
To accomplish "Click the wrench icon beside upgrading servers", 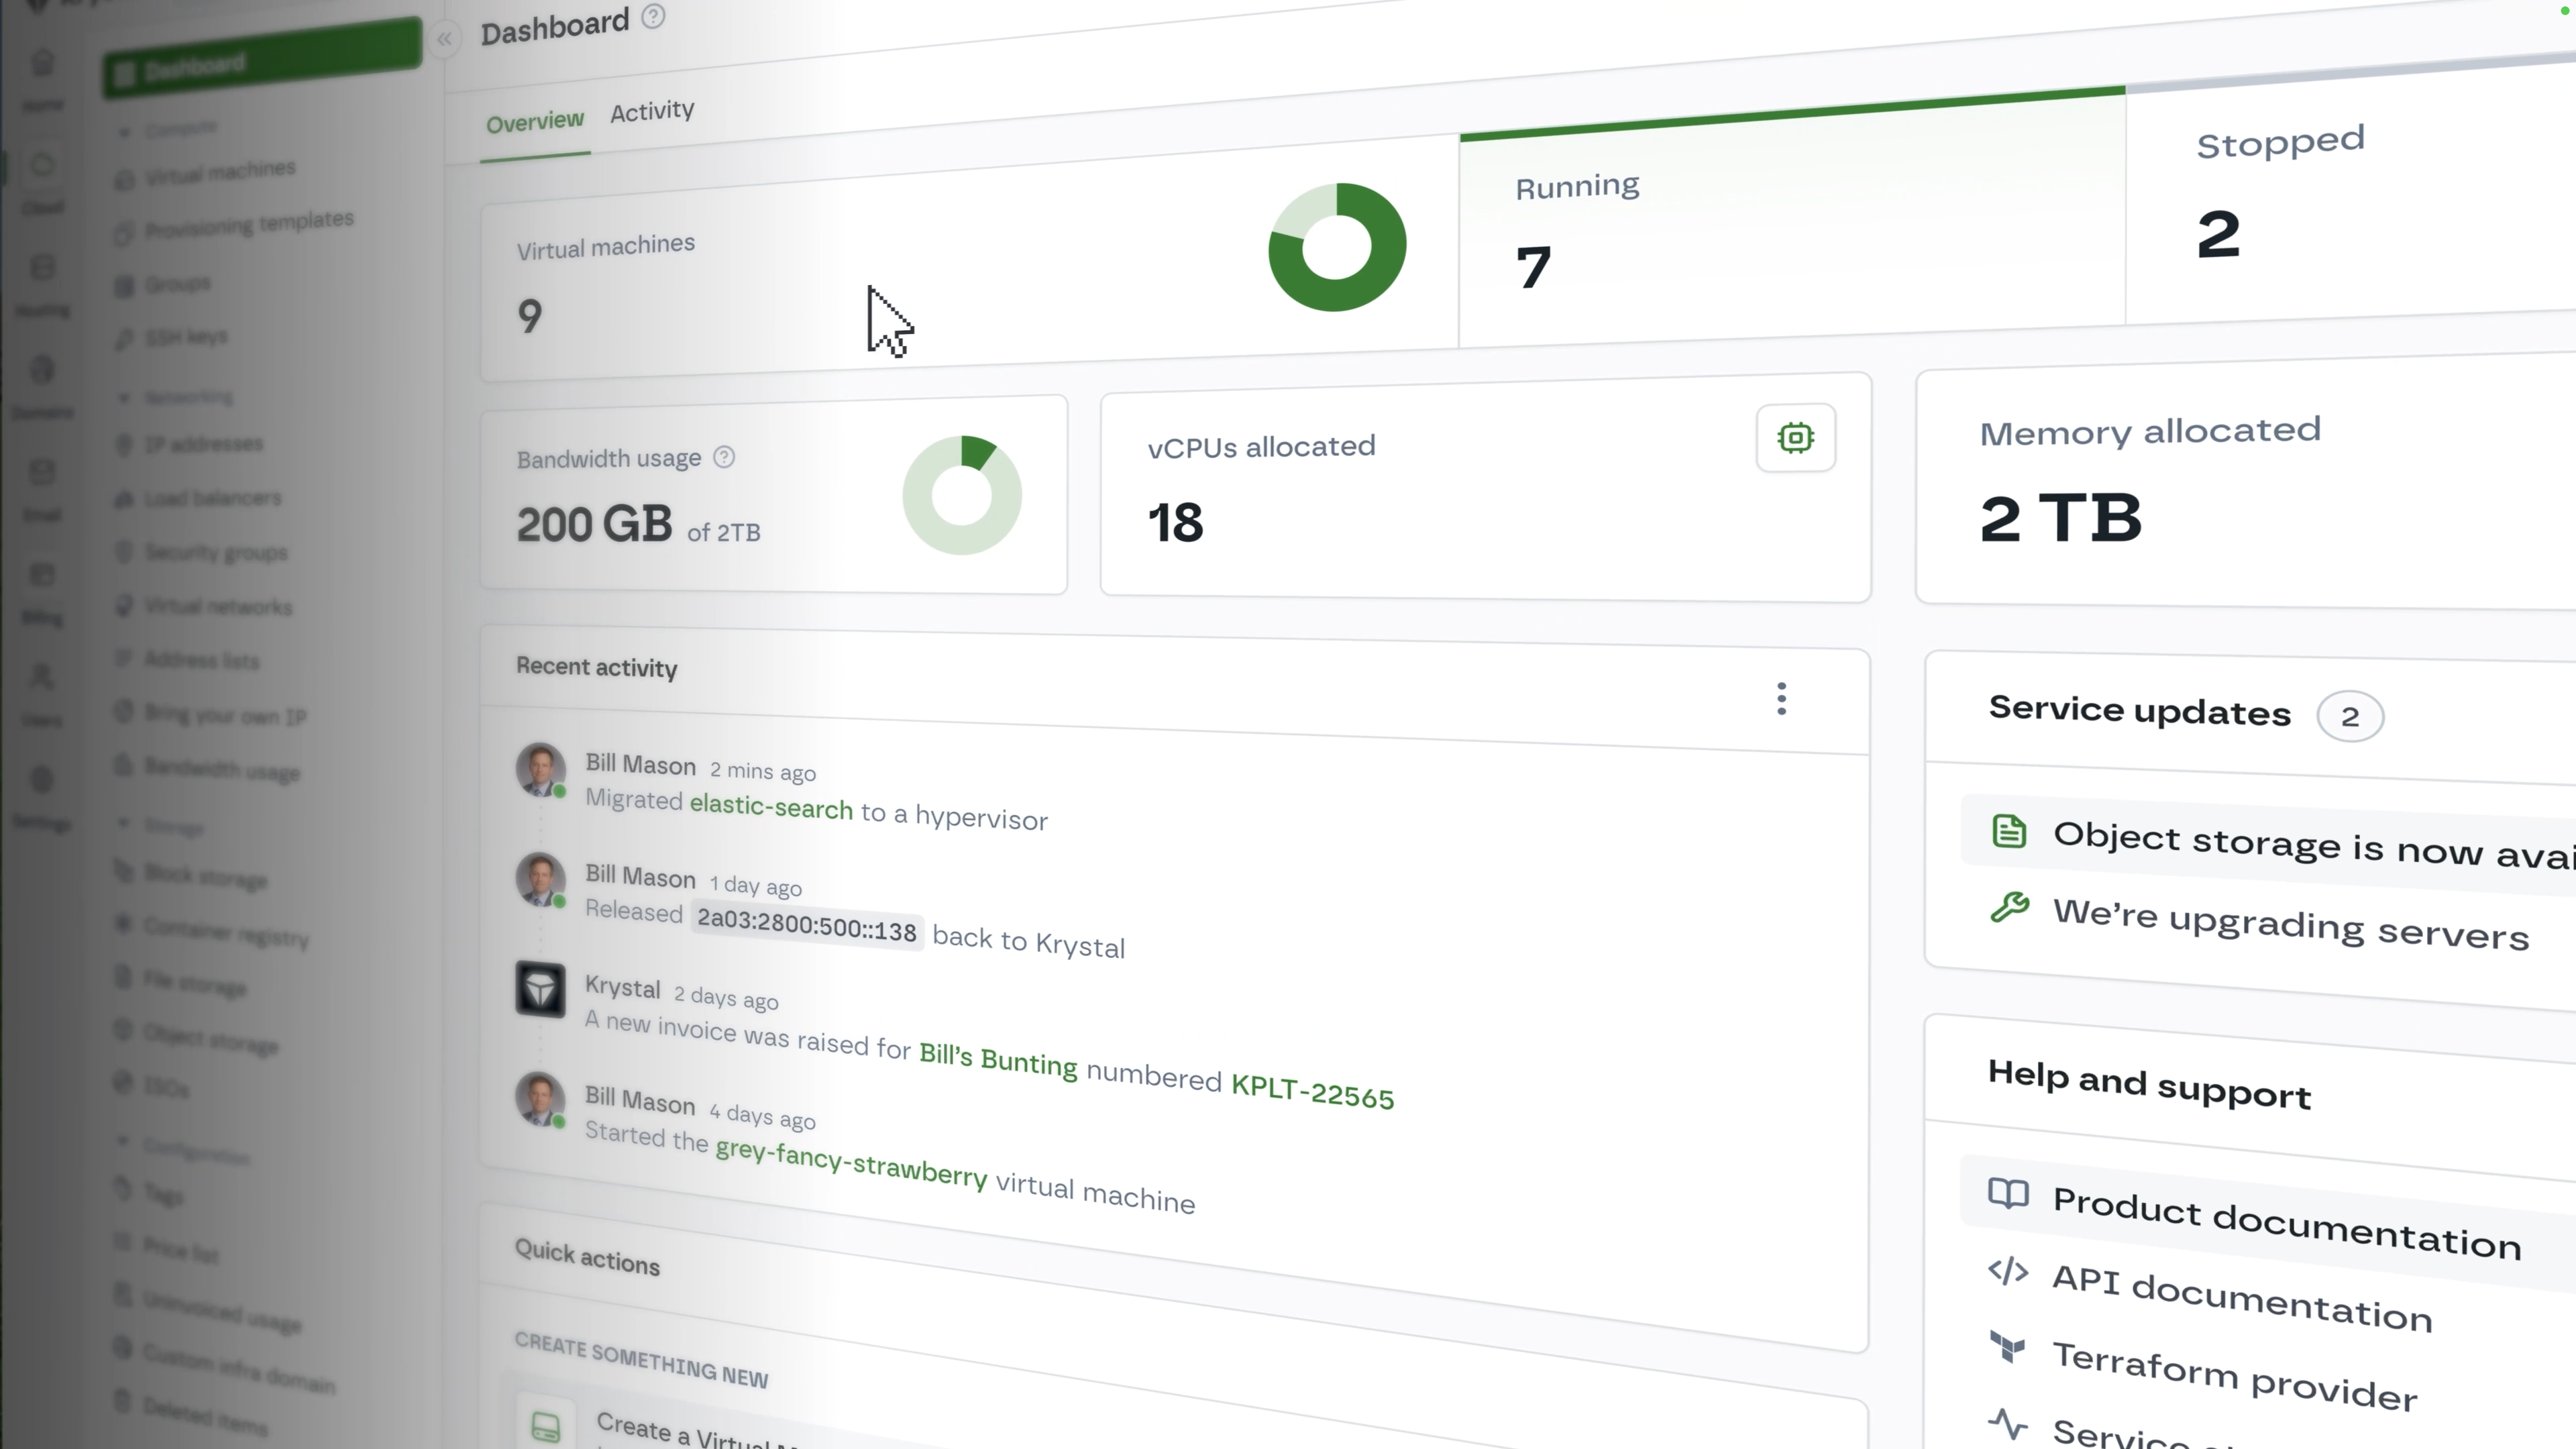I will [2009, 907].
